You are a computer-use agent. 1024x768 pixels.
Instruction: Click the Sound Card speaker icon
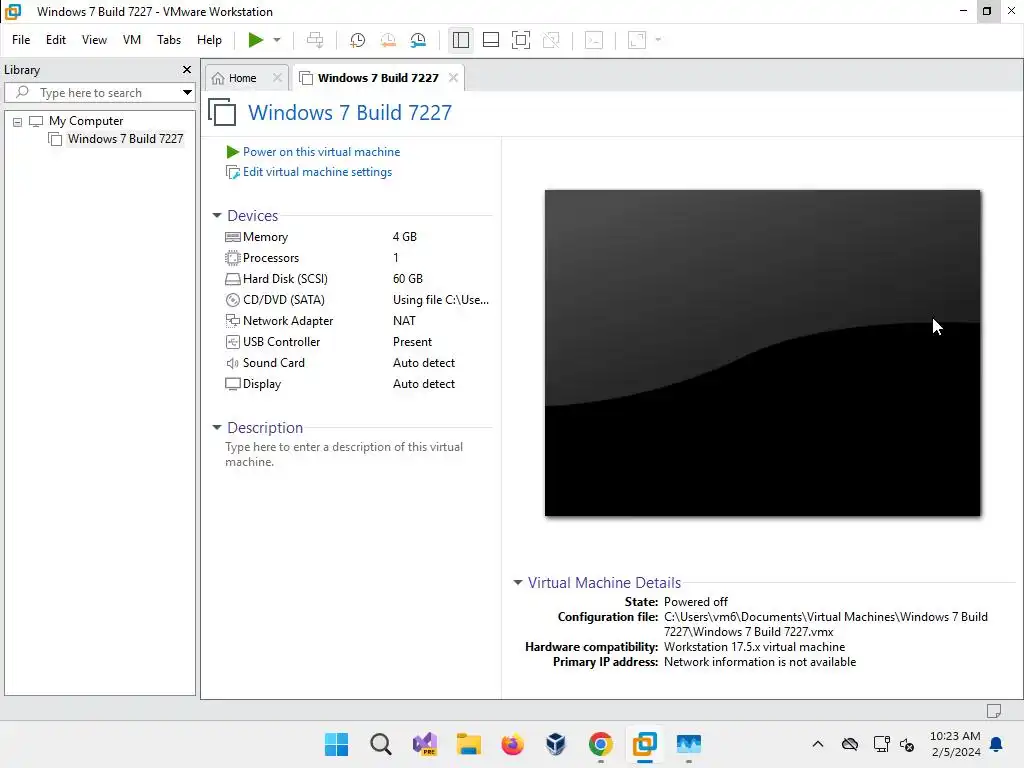tap(232, 363)
